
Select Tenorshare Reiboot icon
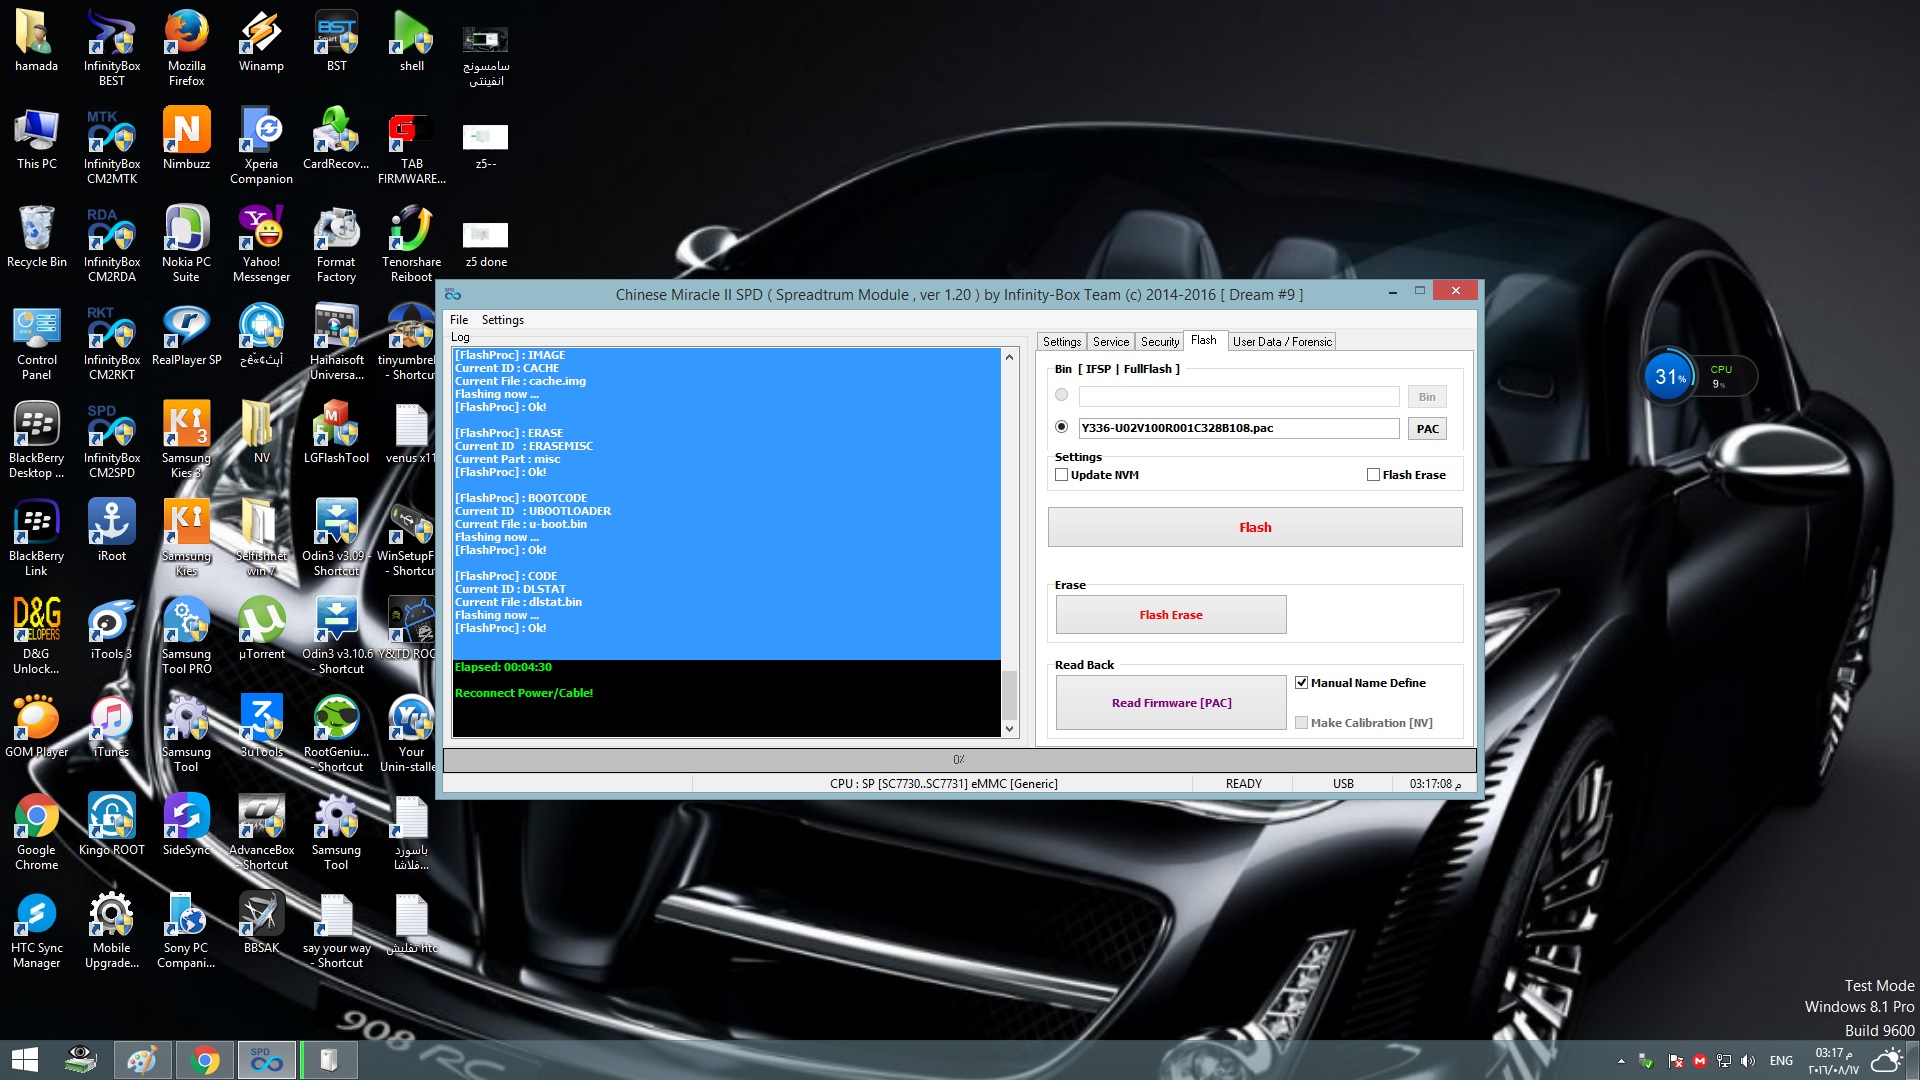(x=411, y=243)
